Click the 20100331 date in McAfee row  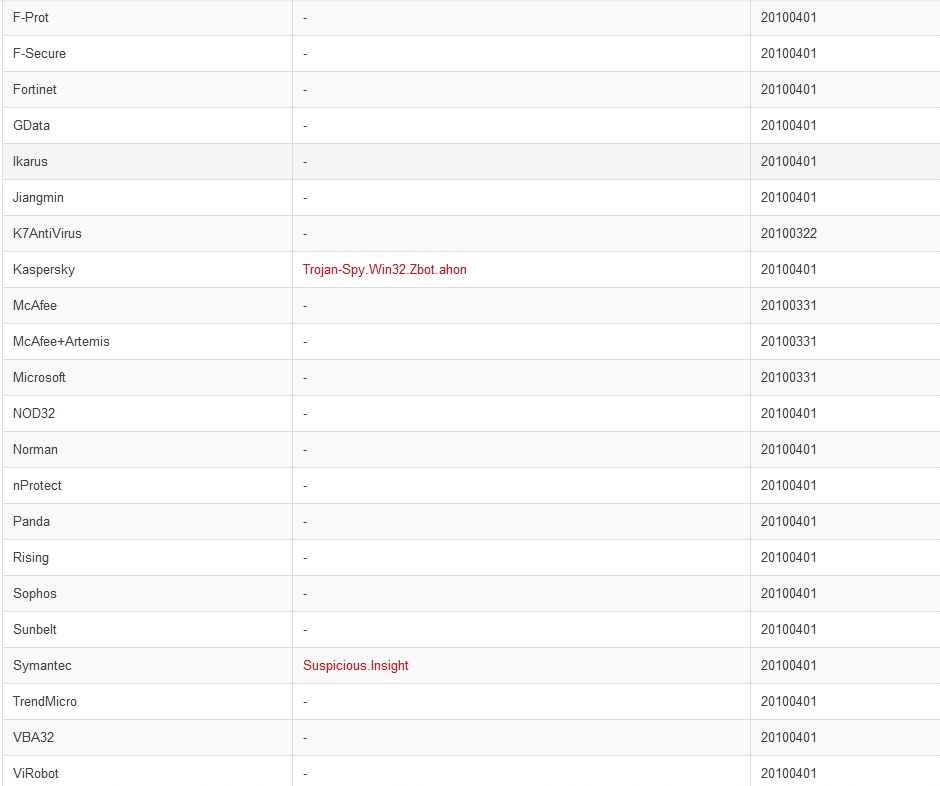[x=788, y=305]
